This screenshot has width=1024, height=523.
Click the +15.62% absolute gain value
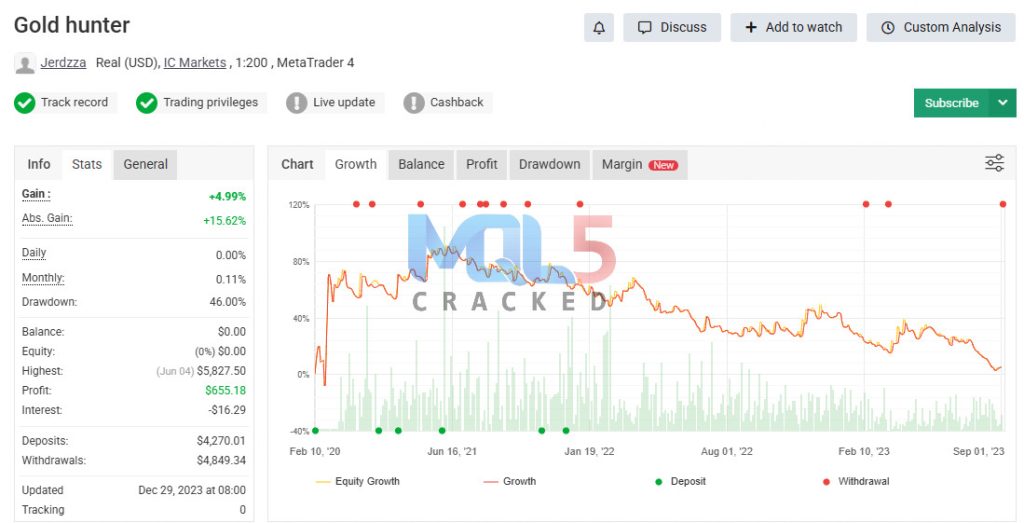point(225,221)
